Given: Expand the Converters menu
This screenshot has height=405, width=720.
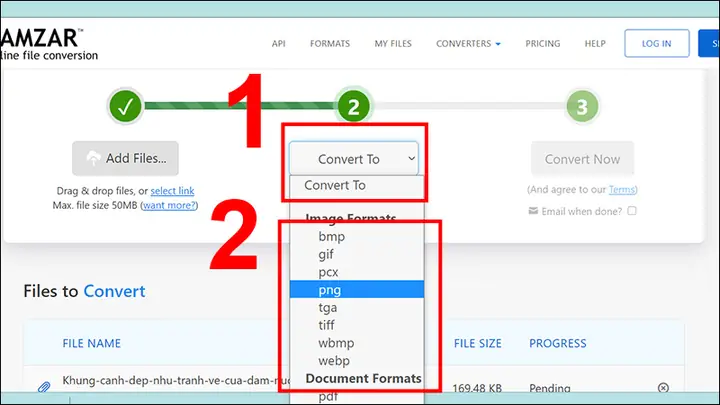Looking at the screenshot, I should click(468, 44).
